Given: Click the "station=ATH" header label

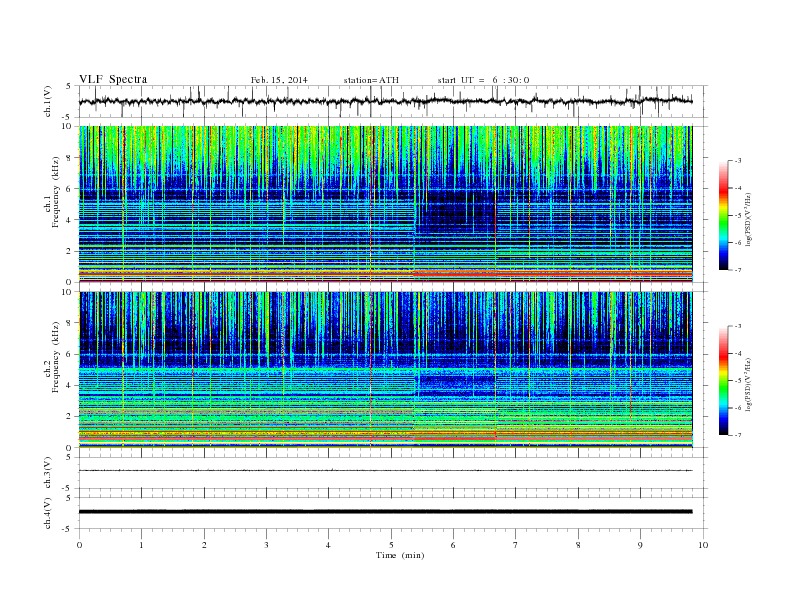Looking at the screenshot, I should coord(371,80).
